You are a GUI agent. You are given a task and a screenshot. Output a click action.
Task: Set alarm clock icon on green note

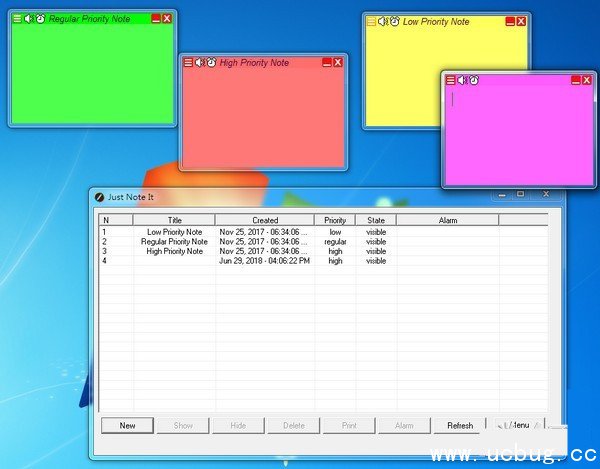coord(40,19)
